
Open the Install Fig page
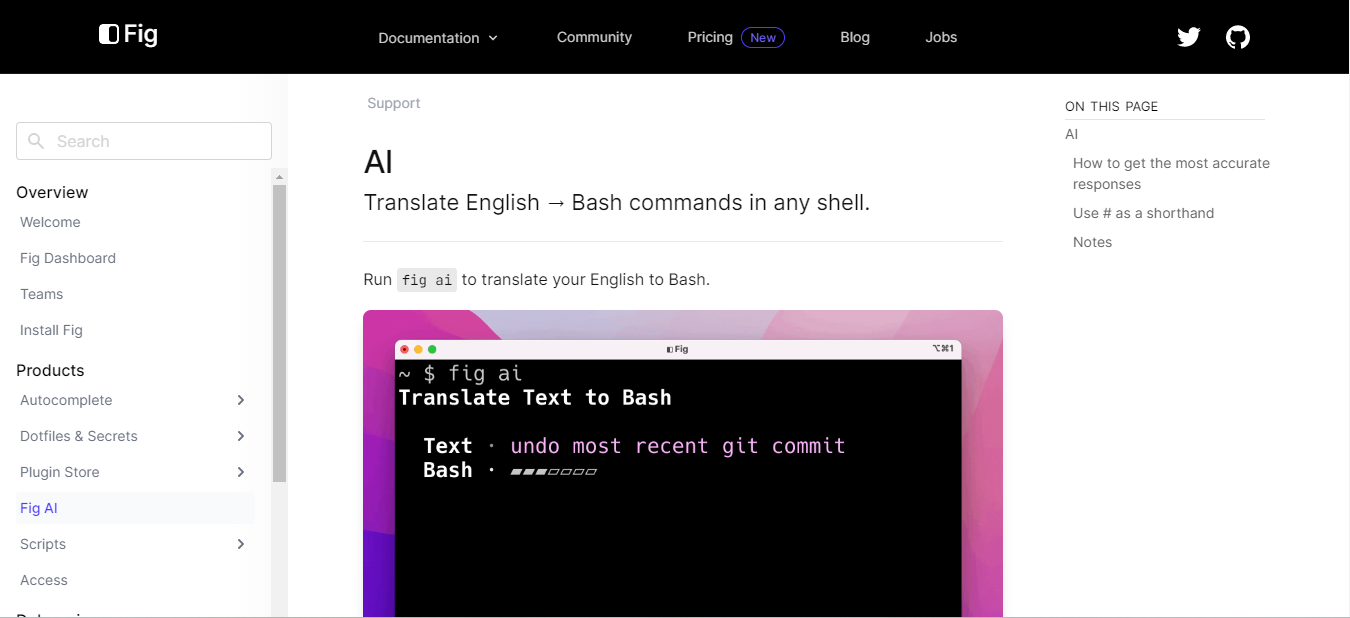coord(51,330)
